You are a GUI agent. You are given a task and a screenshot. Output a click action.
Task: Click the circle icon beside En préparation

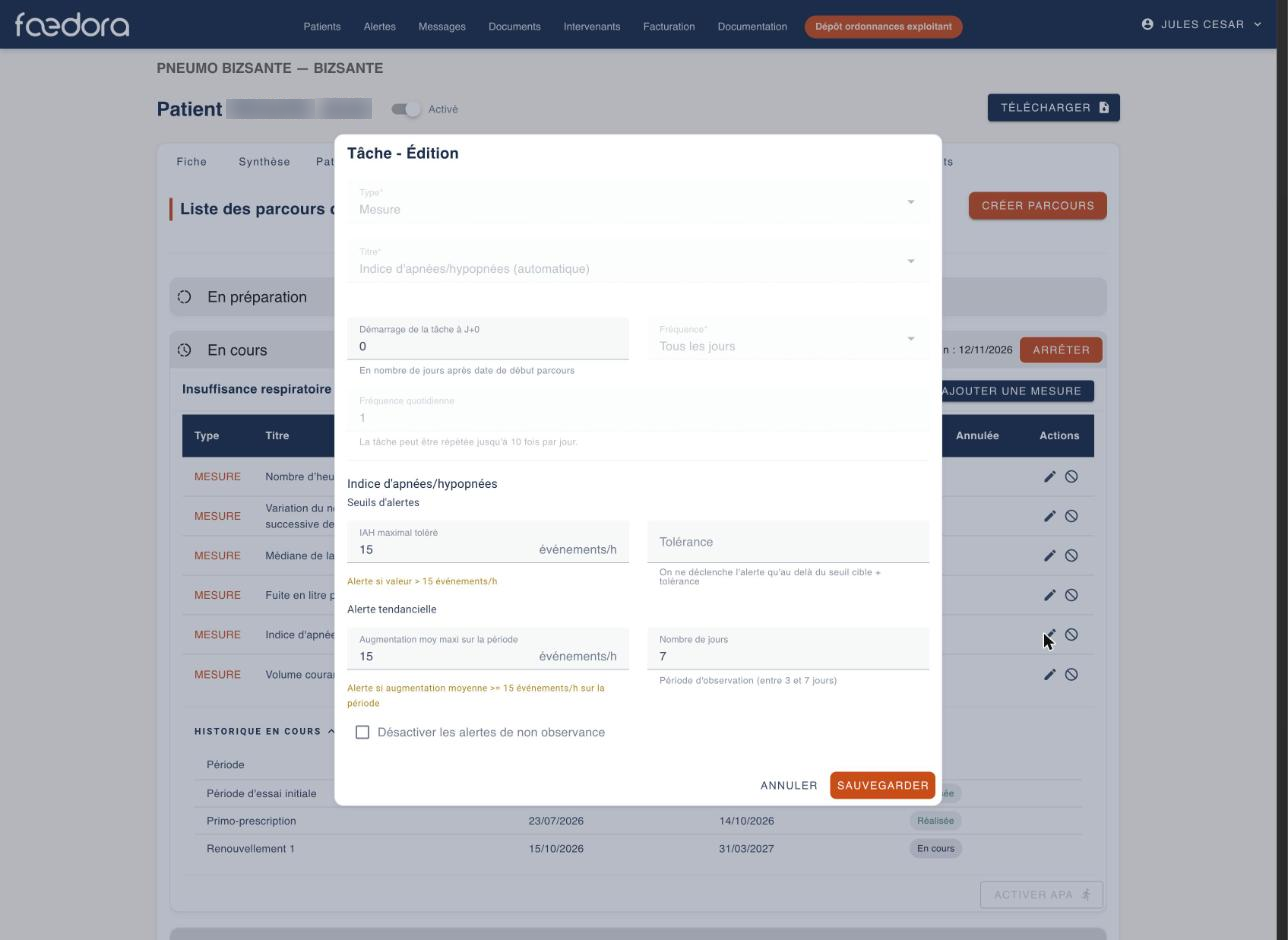pyautogui.click(x=184, y=297)
